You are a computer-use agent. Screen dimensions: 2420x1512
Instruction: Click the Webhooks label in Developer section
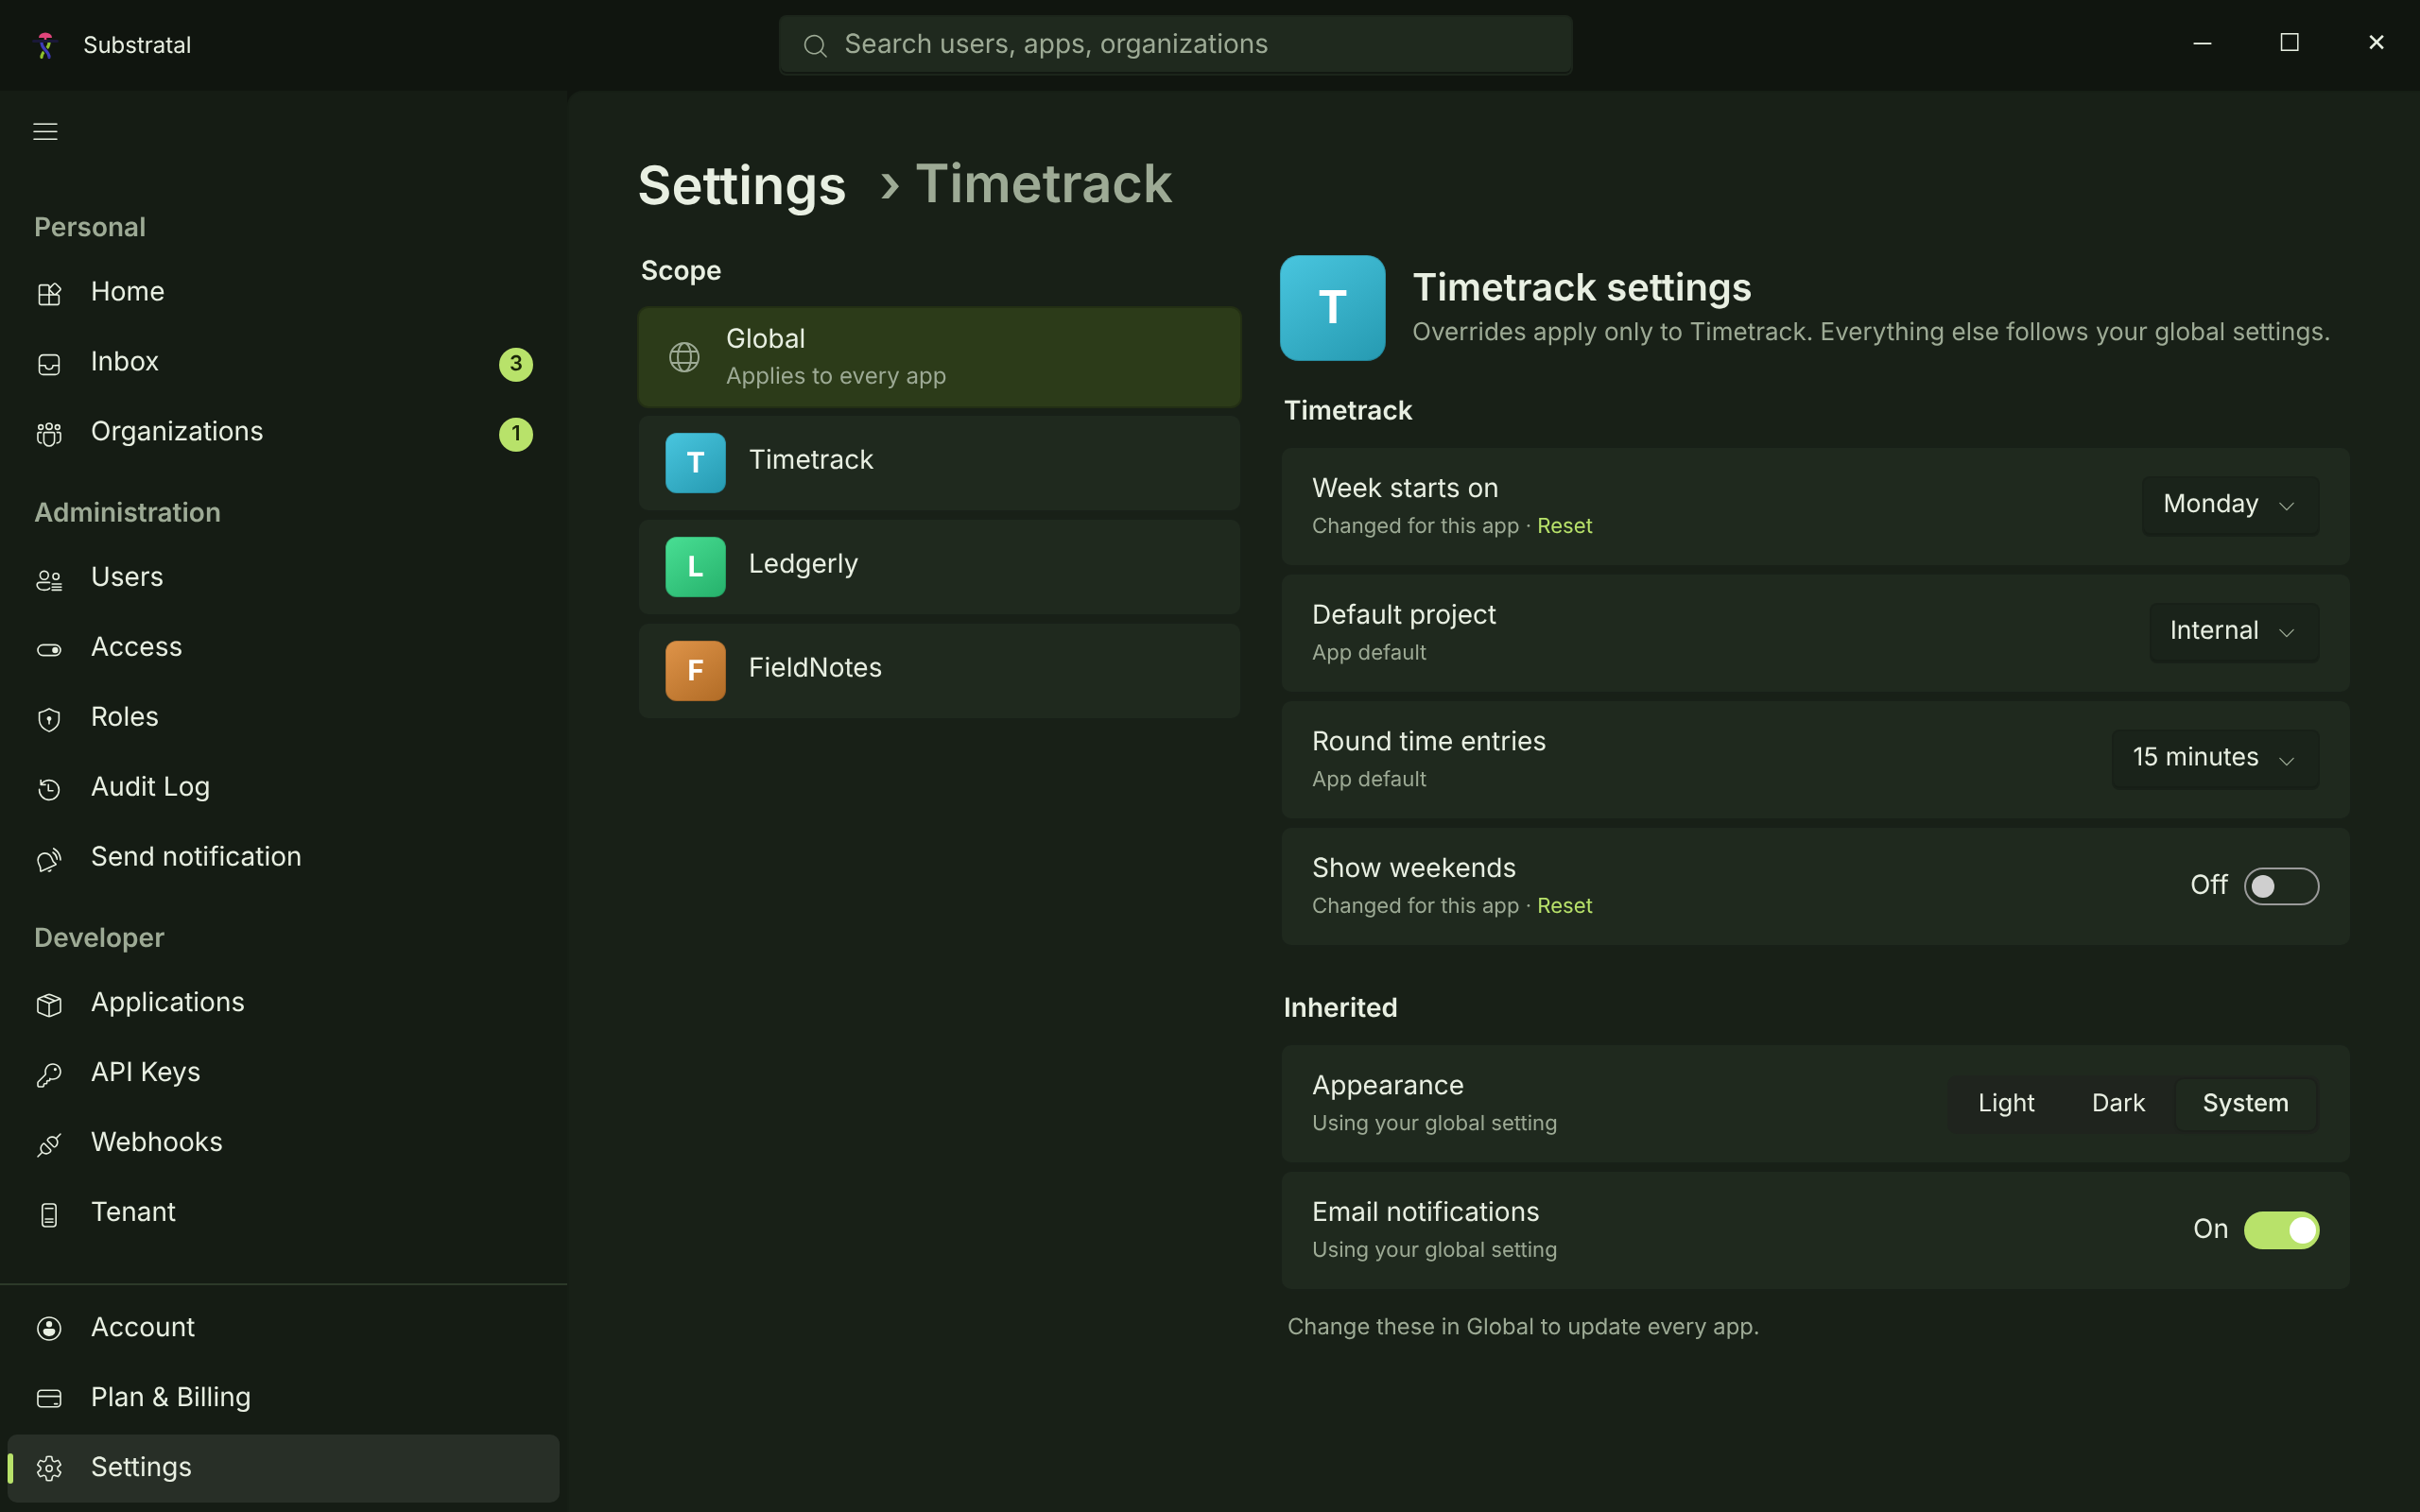pos(157,1142)
